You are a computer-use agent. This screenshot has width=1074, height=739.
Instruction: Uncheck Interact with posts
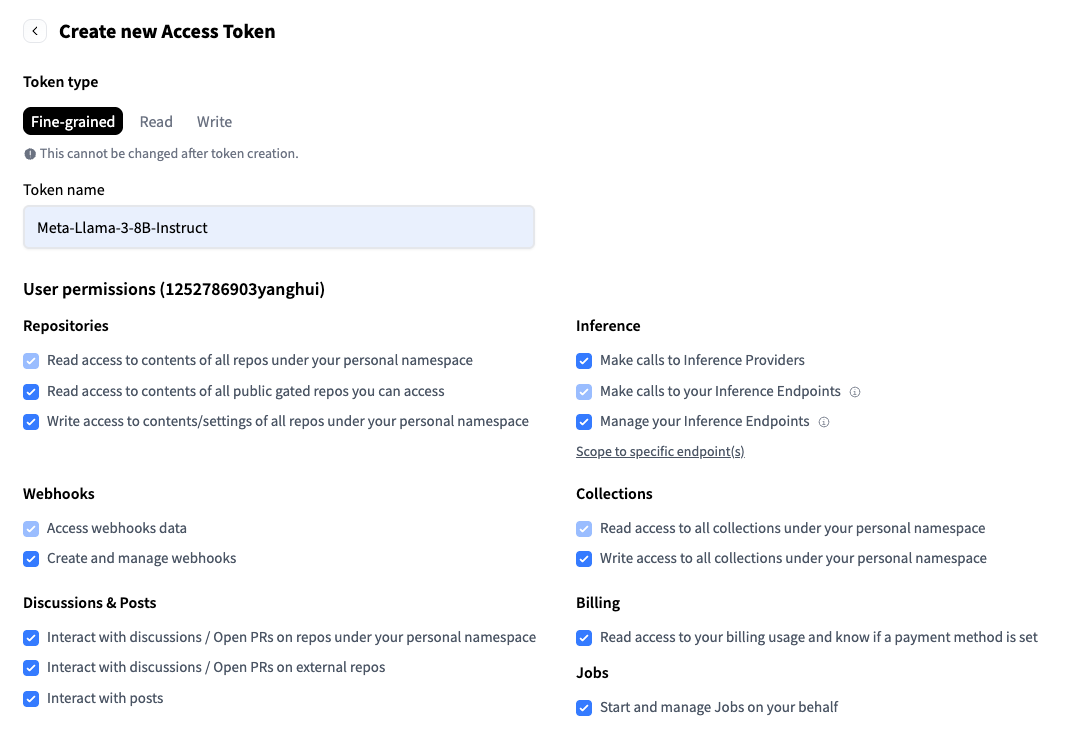(x=31, y=699)
